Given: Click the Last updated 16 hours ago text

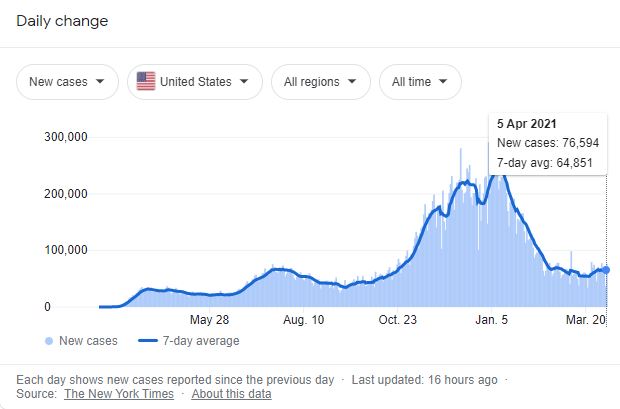Looking at the screenshot, I should point(424,380).
